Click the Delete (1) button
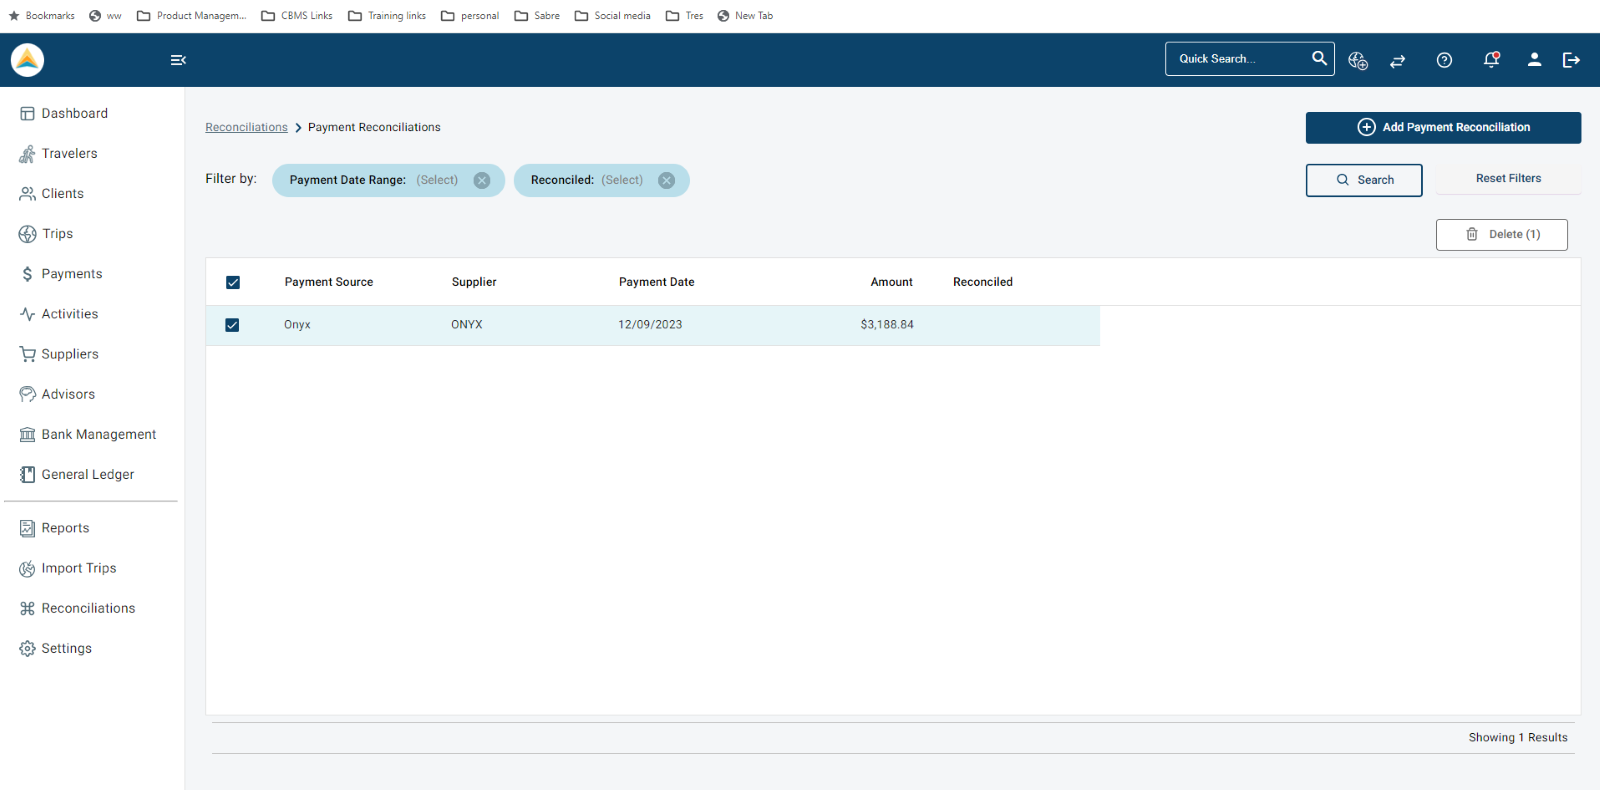1600x790 pixels. 1501,234
